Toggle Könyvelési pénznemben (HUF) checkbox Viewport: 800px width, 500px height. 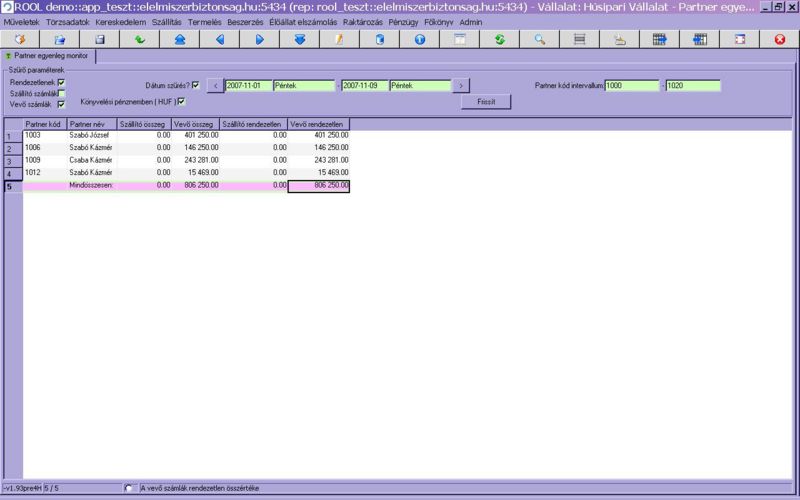181,101
